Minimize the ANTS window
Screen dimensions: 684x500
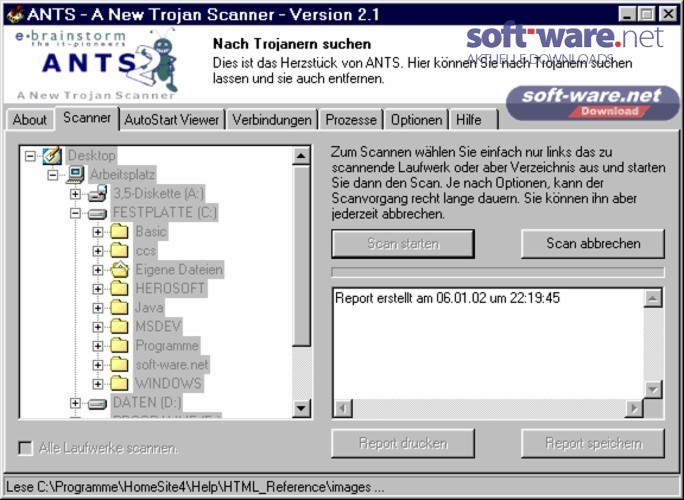[x=627, y=14]
